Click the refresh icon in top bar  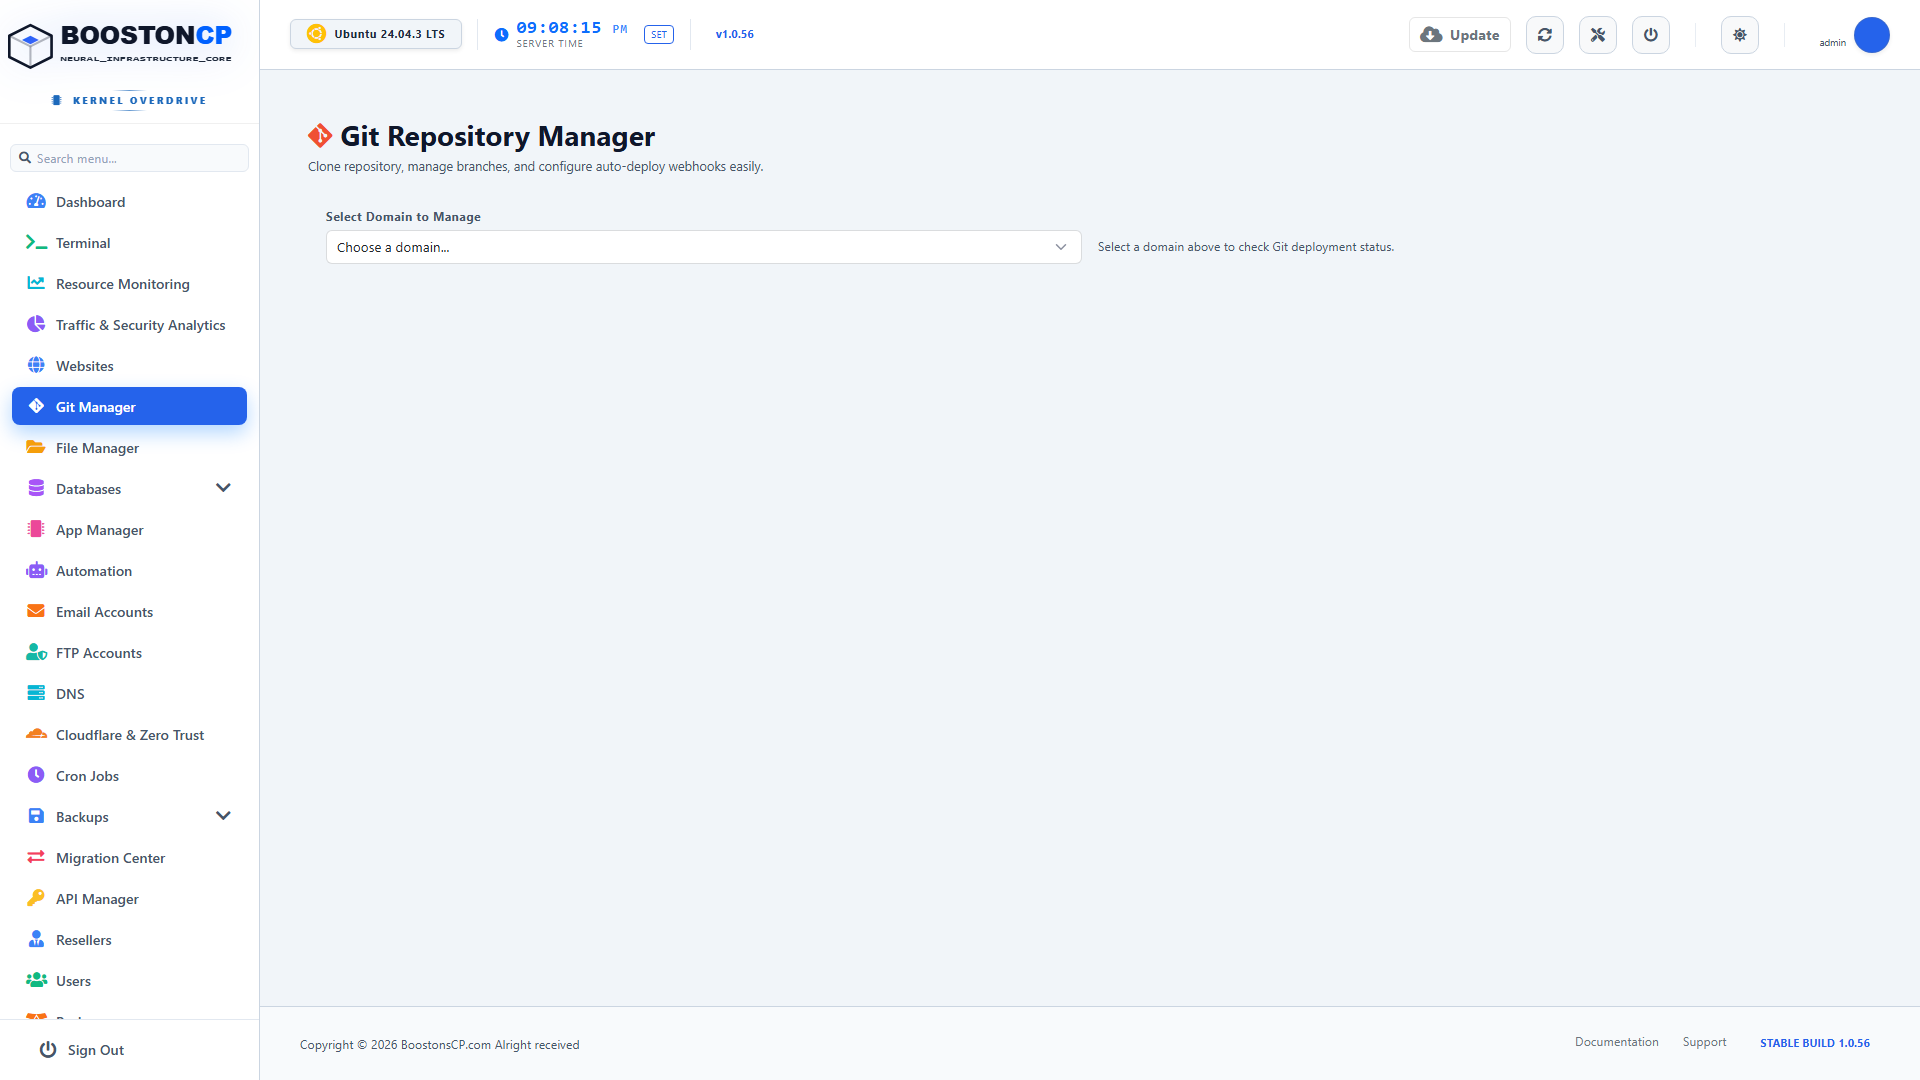[1545, 35]
